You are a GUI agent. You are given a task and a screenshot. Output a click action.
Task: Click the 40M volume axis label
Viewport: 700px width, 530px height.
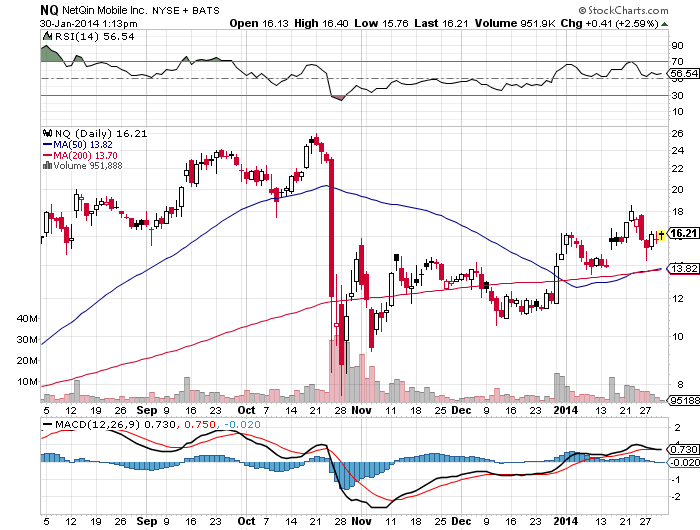coord(27,318)
